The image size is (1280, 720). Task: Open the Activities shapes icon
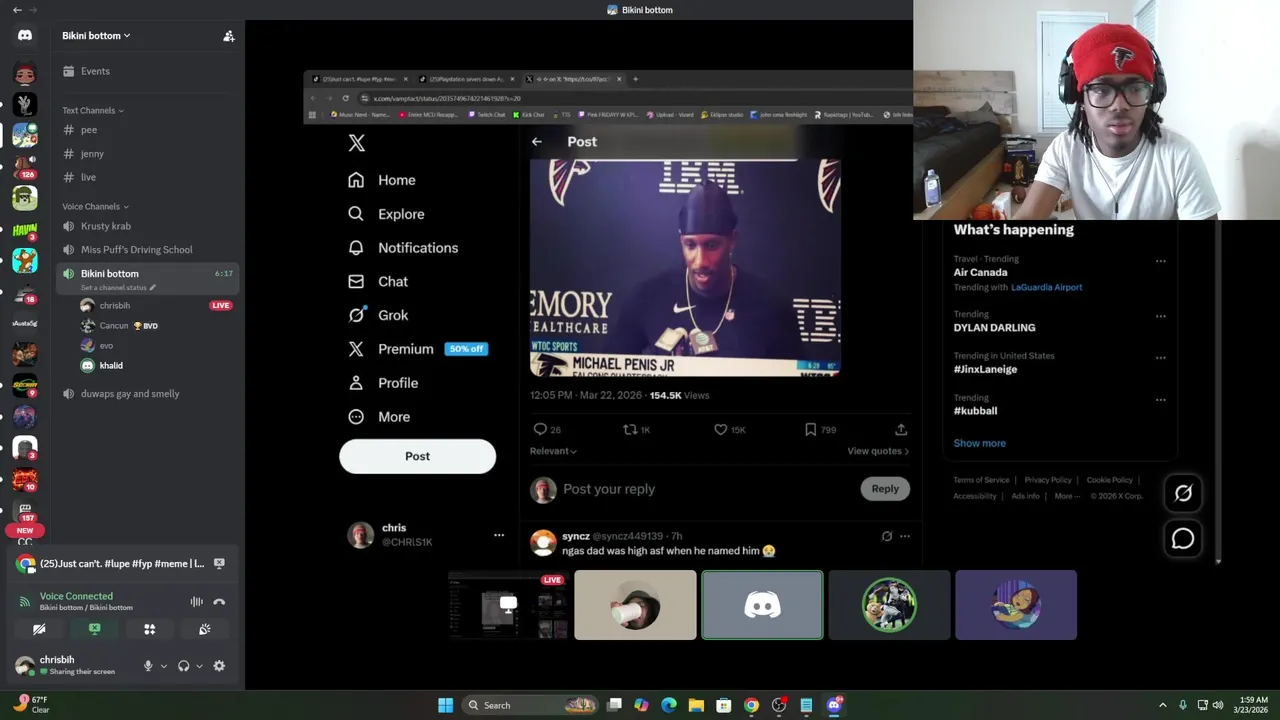point(150,629)
